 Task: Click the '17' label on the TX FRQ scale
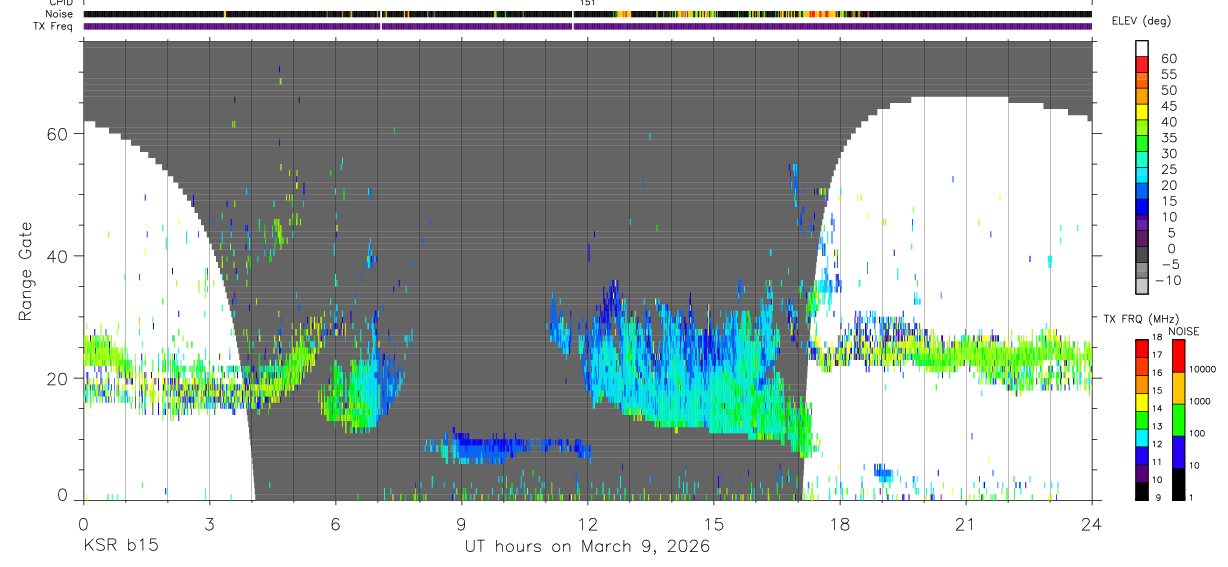1157,355
